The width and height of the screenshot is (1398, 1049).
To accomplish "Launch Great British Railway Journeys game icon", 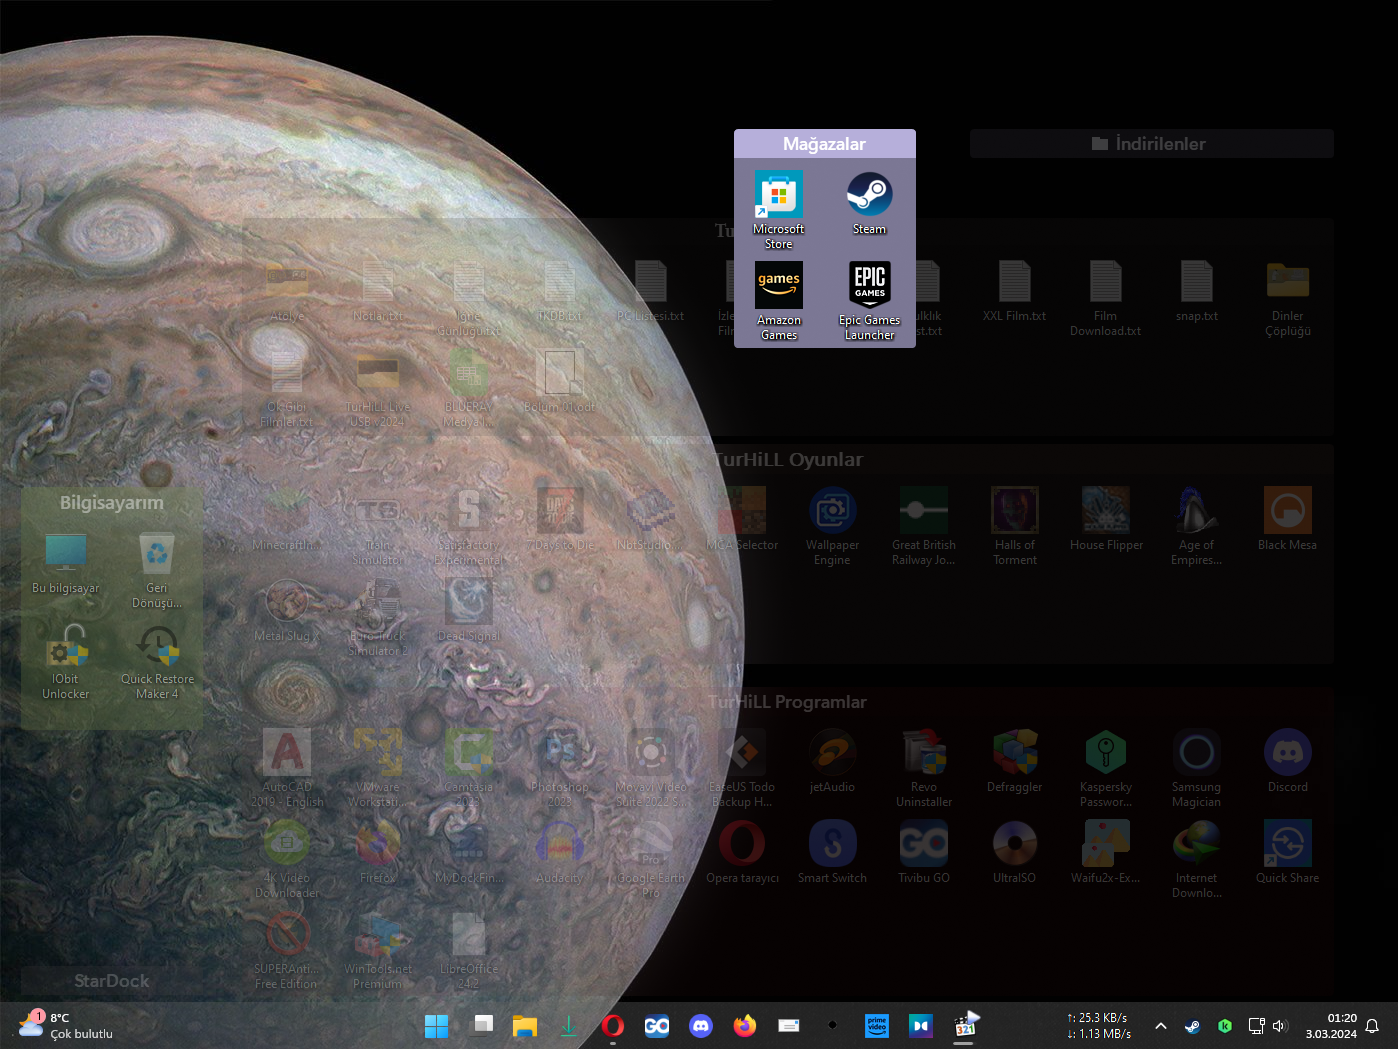I will coord(923,526).
